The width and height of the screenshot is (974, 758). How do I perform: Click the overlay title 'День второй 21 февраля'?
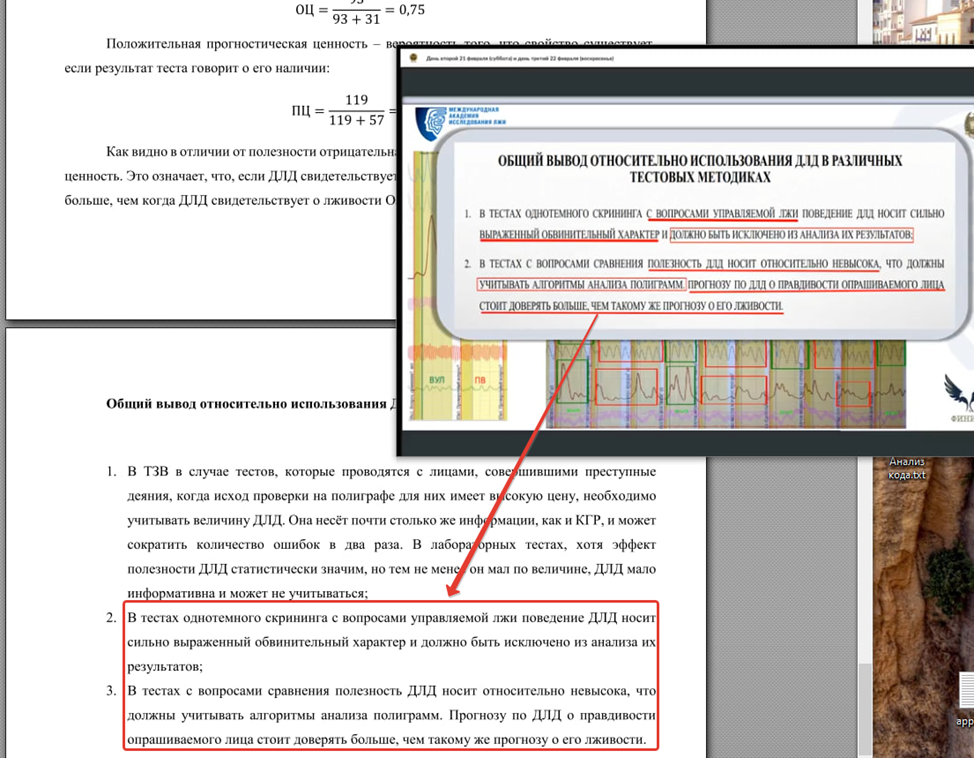(x=520, y=59)
